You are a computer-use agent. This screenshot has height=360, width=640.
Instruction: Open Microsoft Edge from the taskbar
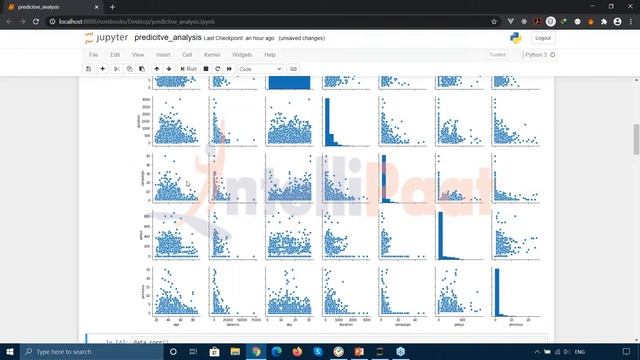(277, 351)
